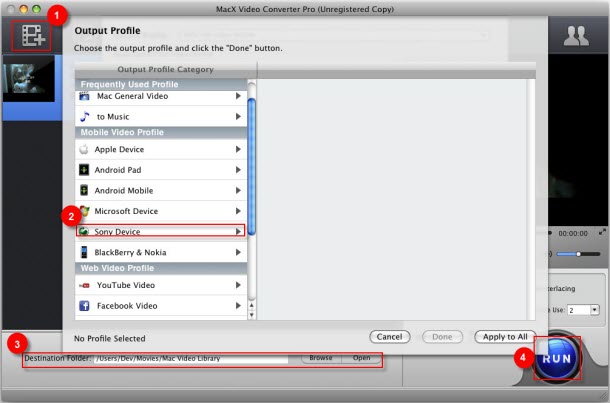Click the Cancel button

click(389, 337)
